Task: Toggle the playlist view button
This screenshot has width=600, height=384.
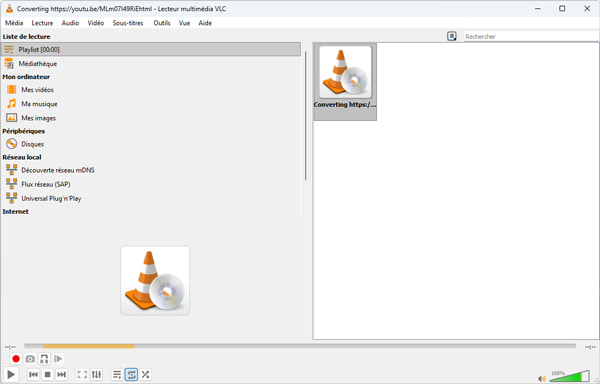Action: point(117,374)
